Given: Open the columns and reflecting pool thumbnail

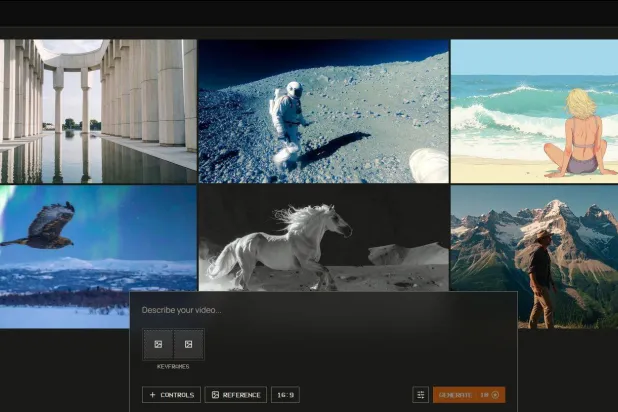Looking at the screenshot, I should 98,111.
